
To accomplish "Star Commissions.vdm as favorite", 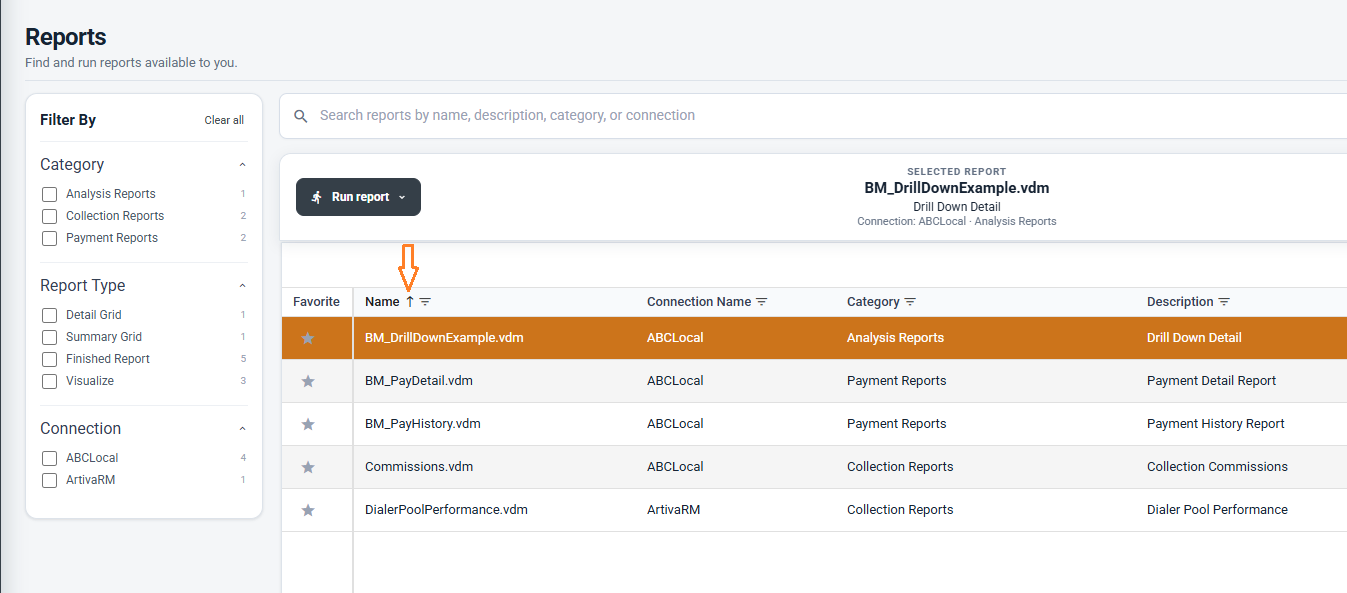I will 308,467.
